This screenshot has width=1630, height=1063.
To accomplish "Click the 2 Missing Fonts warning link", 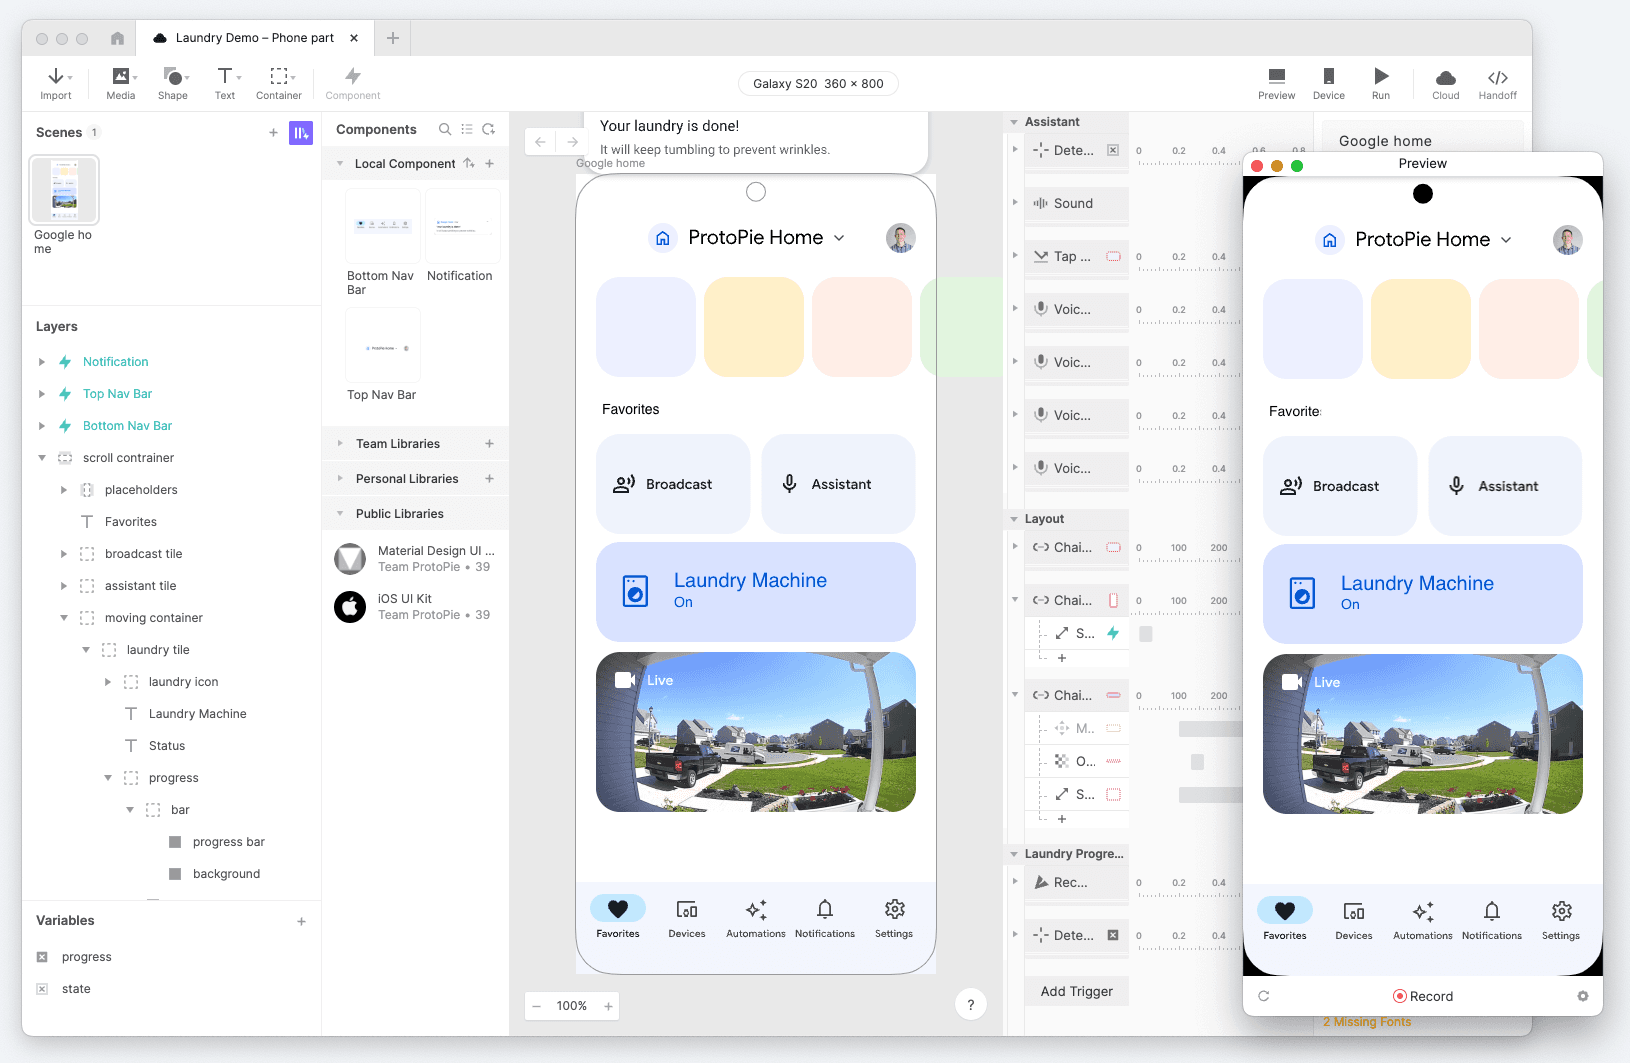I will coord(1367,1021).
